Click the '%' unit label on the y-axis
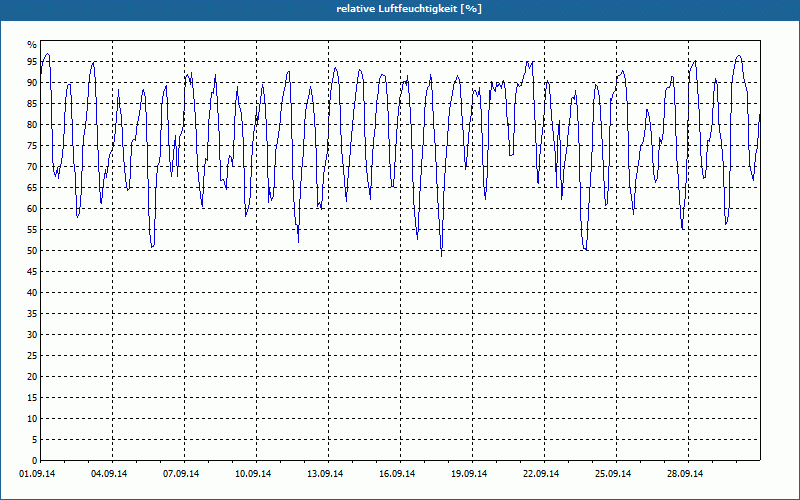Viewport: 800px width, 500px height. pyautogui.click(x=32, y=45)
